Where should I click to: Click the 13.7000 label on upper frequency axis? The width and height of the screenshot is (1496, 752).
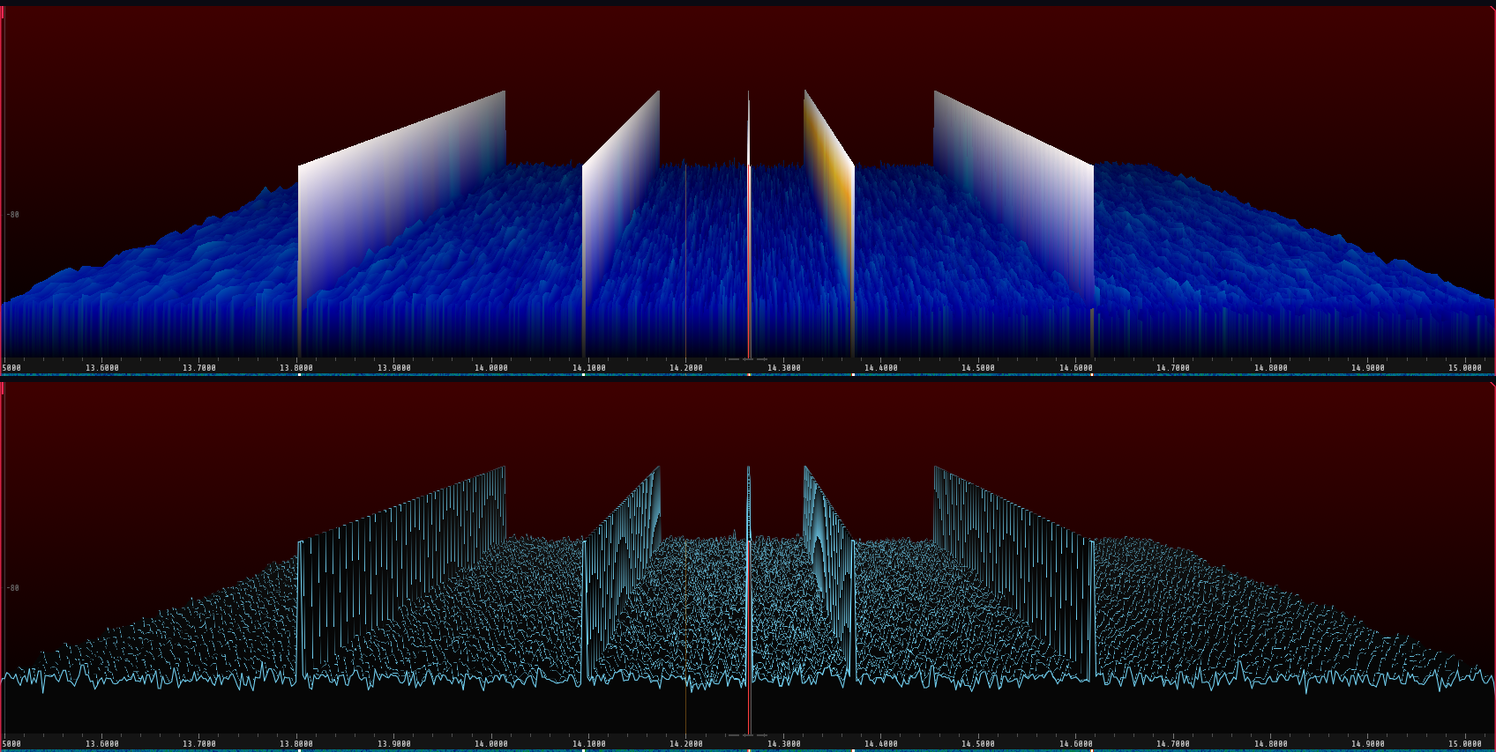[x=199, y=368]
